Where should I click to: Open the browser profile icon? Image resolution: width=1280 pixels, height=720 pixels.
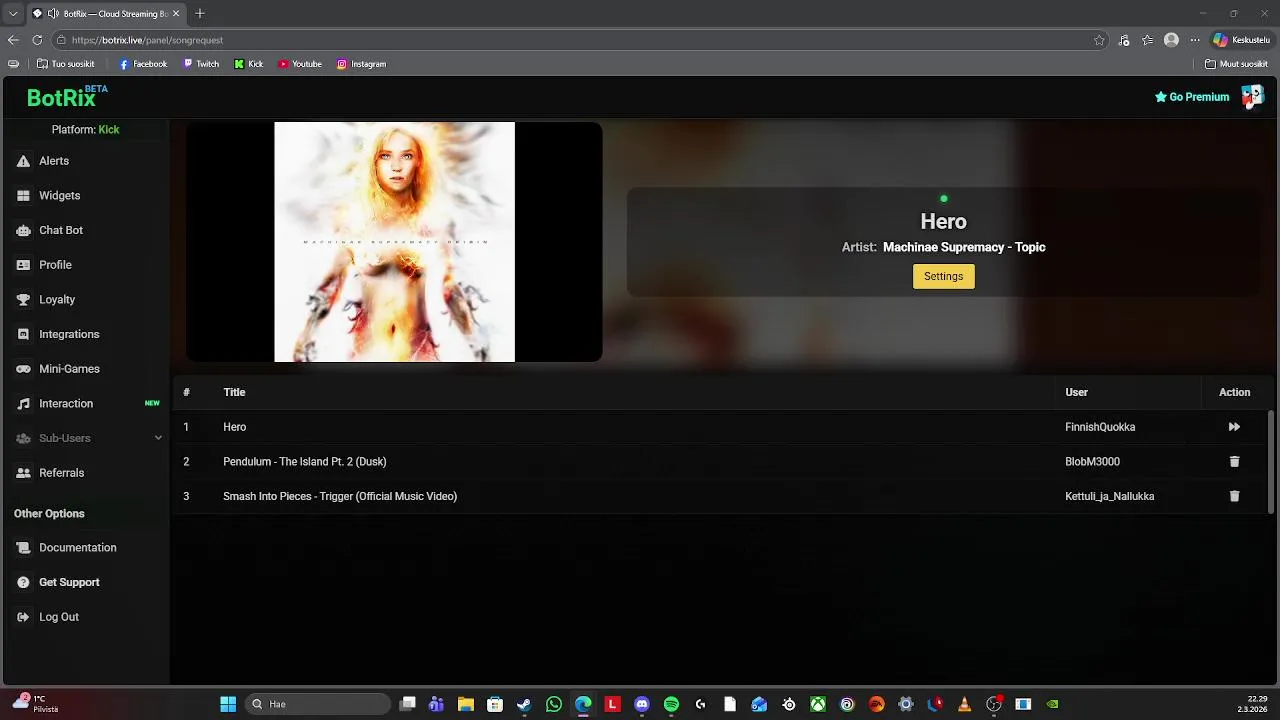coord(1171,40)
